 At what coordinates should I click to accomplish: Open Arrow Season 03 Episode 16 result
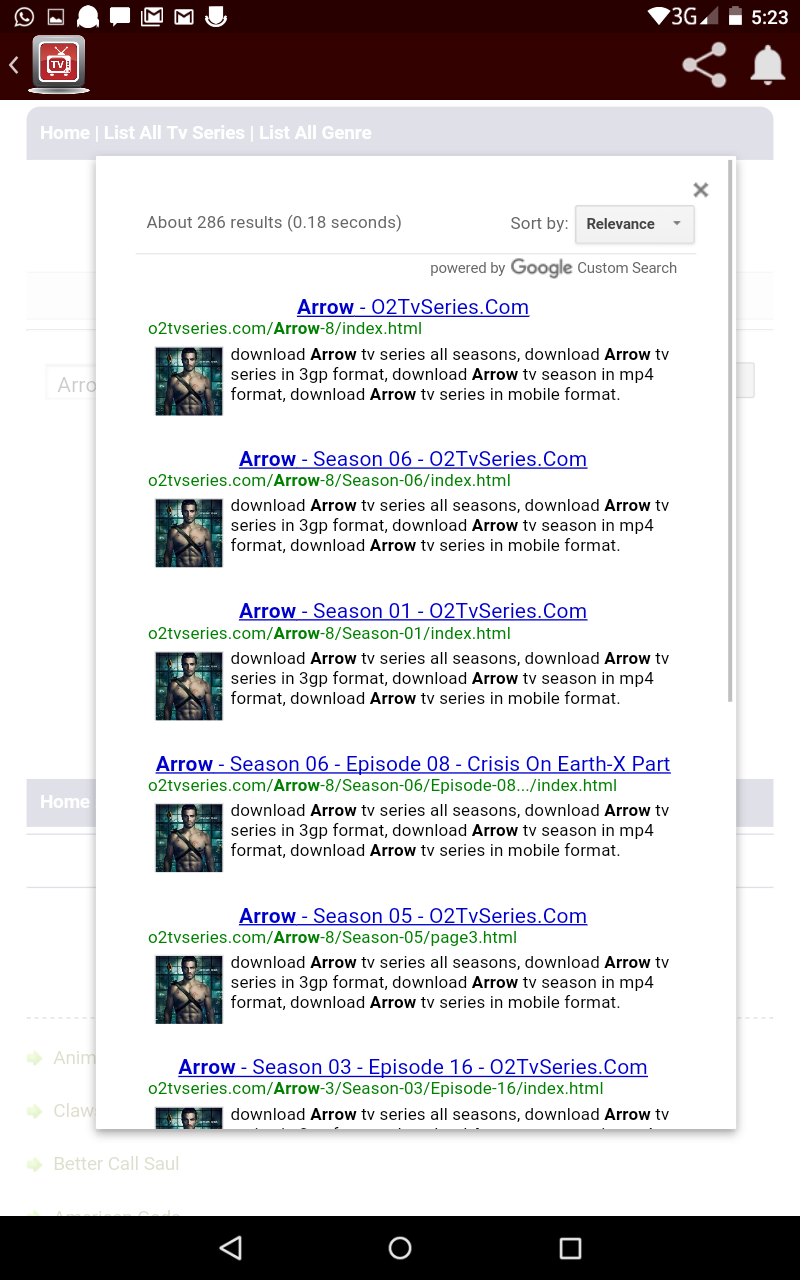(x=413, y=1067)
